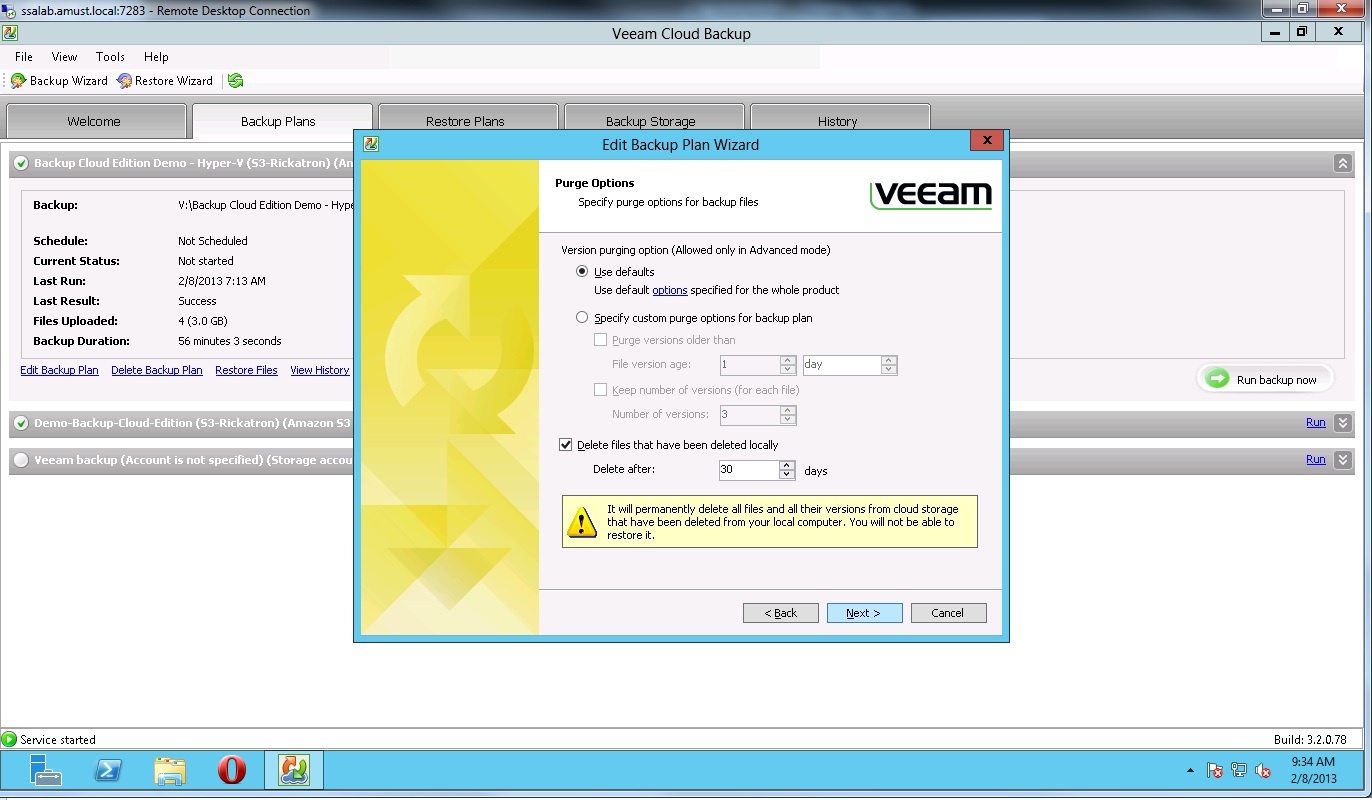
Task: Select the Use defaults radio button
Action: pyautogui.click(x=582, y=272)
